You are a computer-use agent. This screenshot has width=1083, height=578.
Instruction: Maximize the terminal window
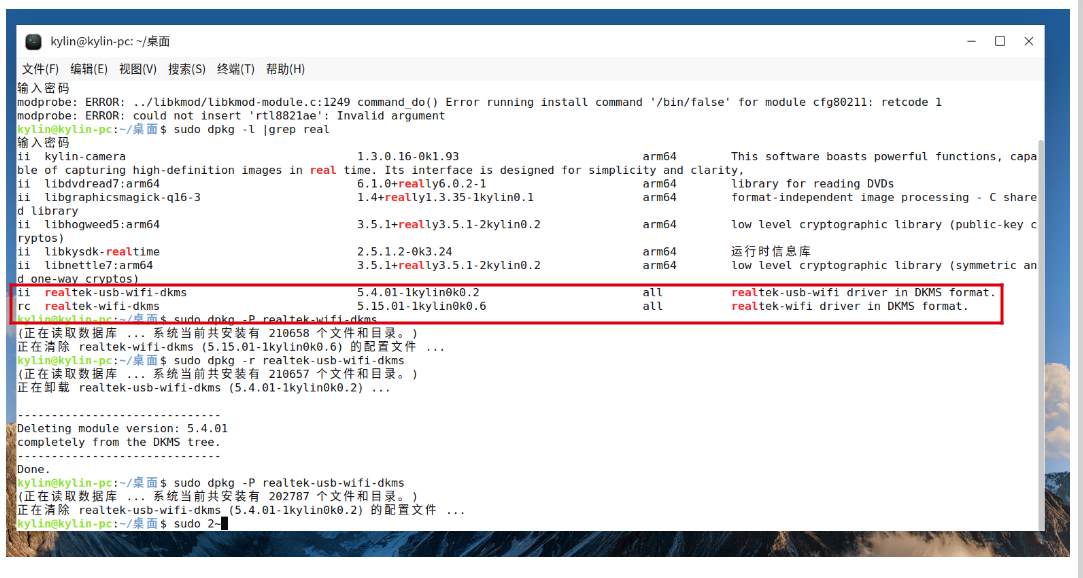click(x=999, y=41)
